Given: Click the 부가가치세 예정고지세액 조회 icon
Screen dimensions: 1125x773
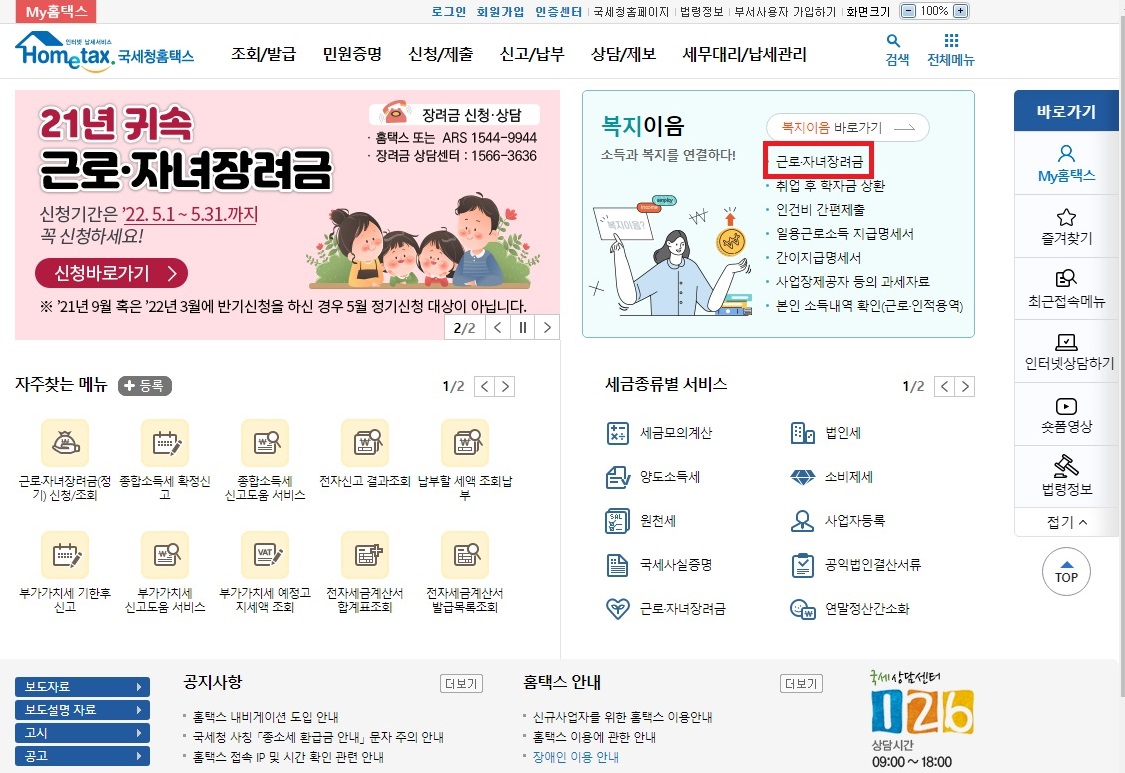Looking at the screenshot, I should [x=265, y=555].
